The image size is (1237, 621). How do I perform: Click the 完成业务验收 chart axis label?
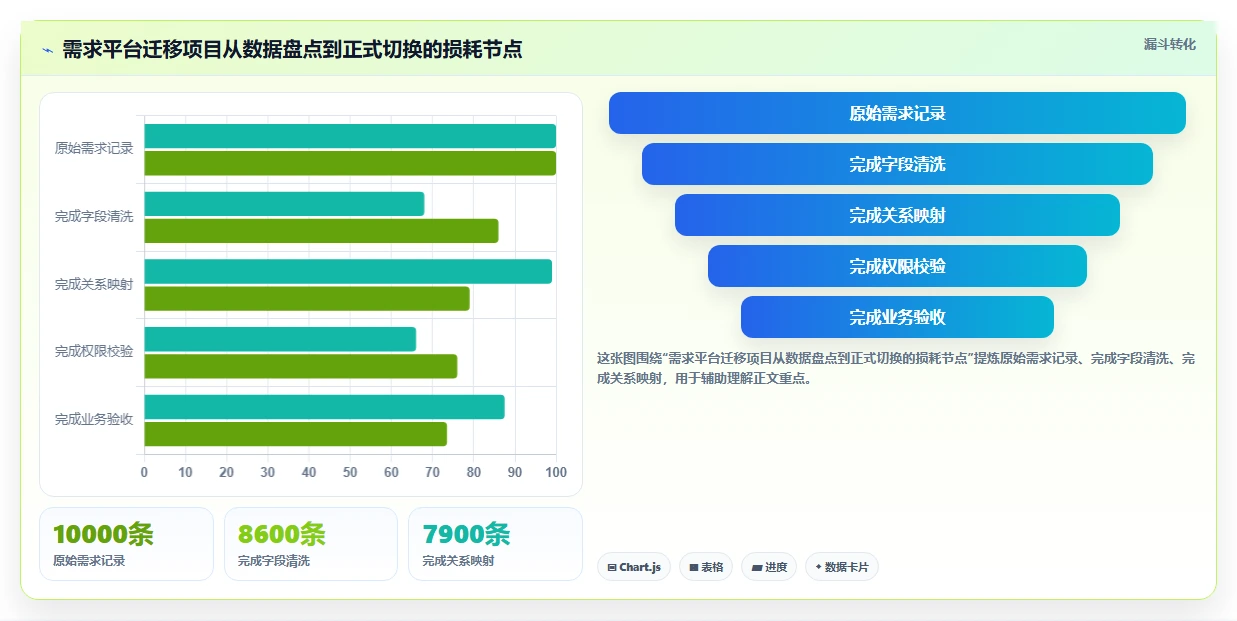click(x=94, y=419)
